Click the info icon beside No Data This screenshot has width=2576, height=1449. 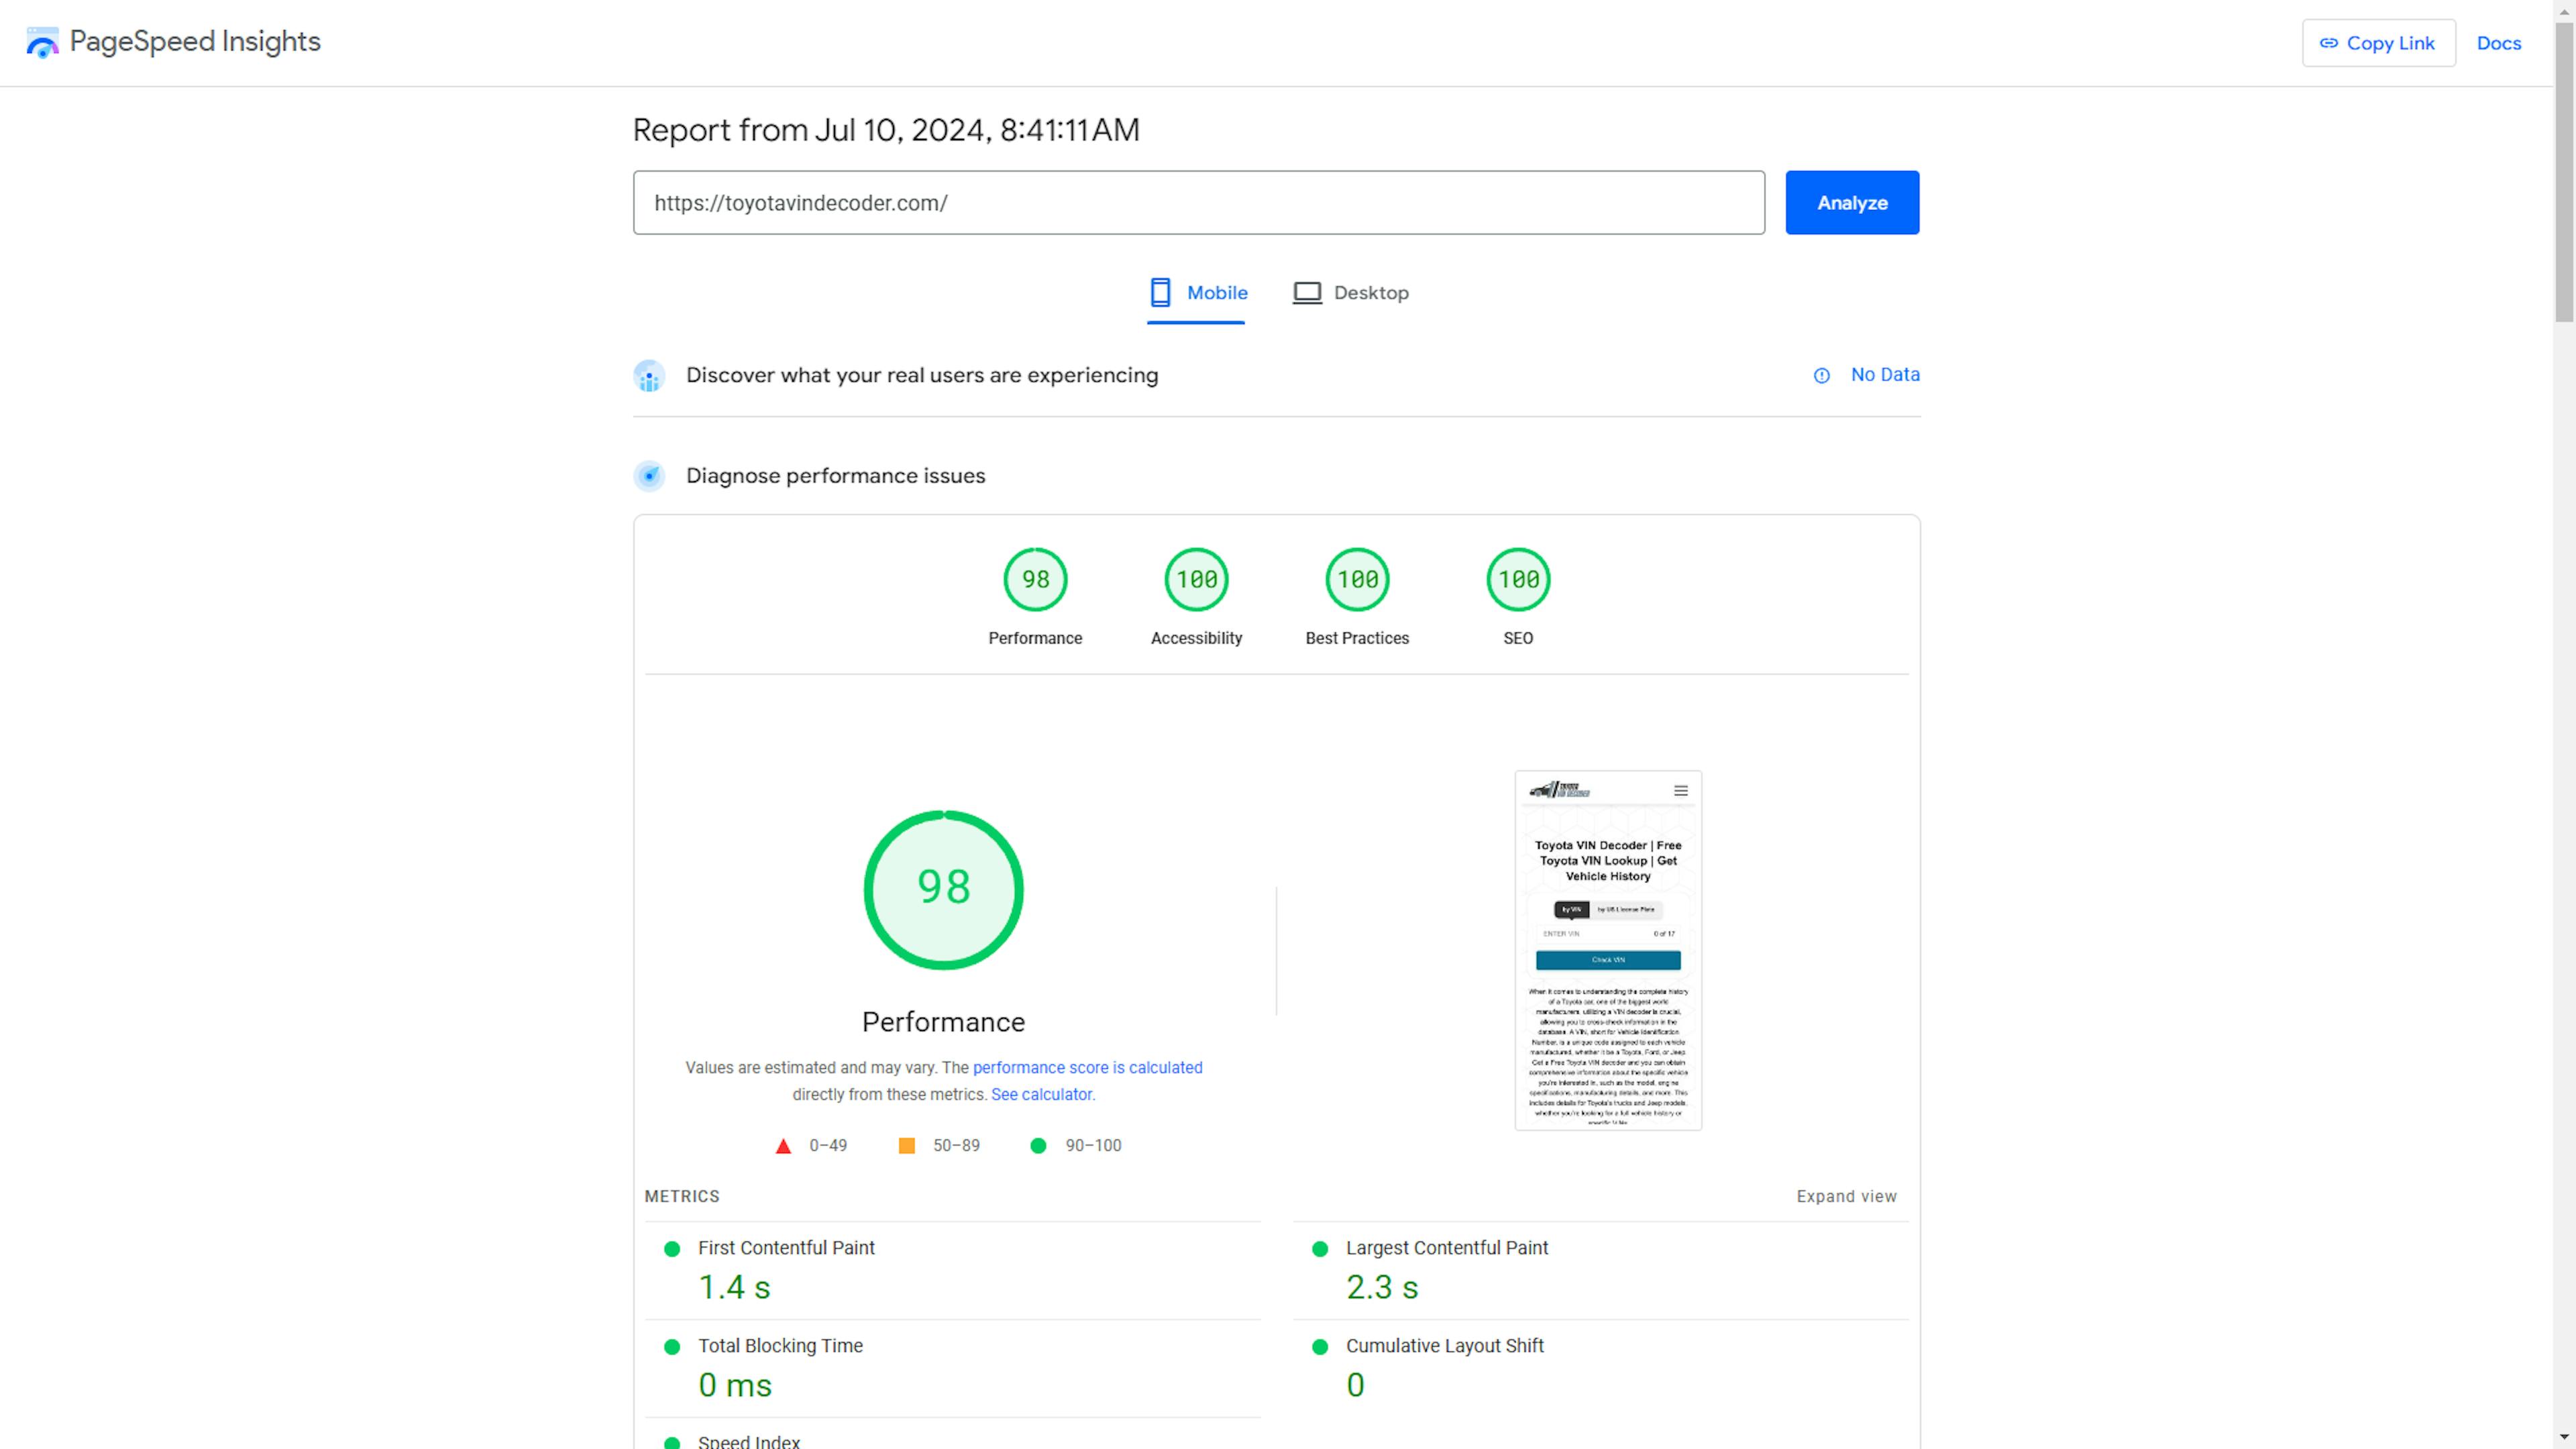tap(1822, 376)
